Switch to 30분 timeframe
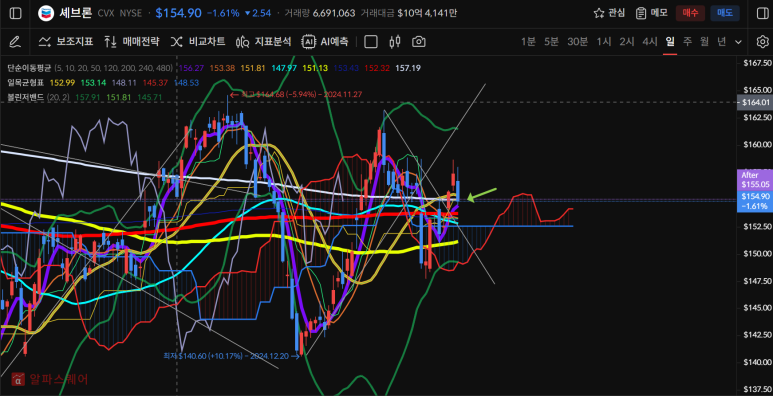Viewport: 773px width, 396px height. (577, 42)
